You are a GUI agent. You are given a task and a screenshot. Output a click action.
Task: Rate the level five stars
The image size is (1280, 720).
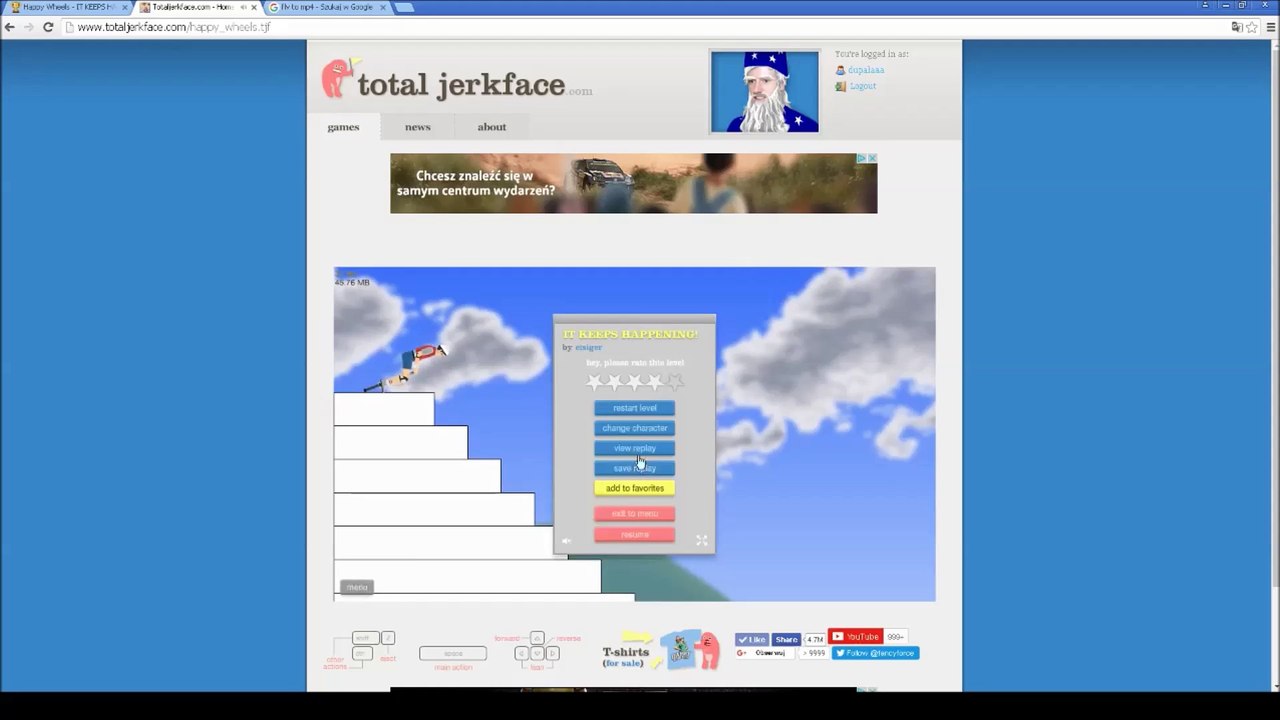click(675, 382)
